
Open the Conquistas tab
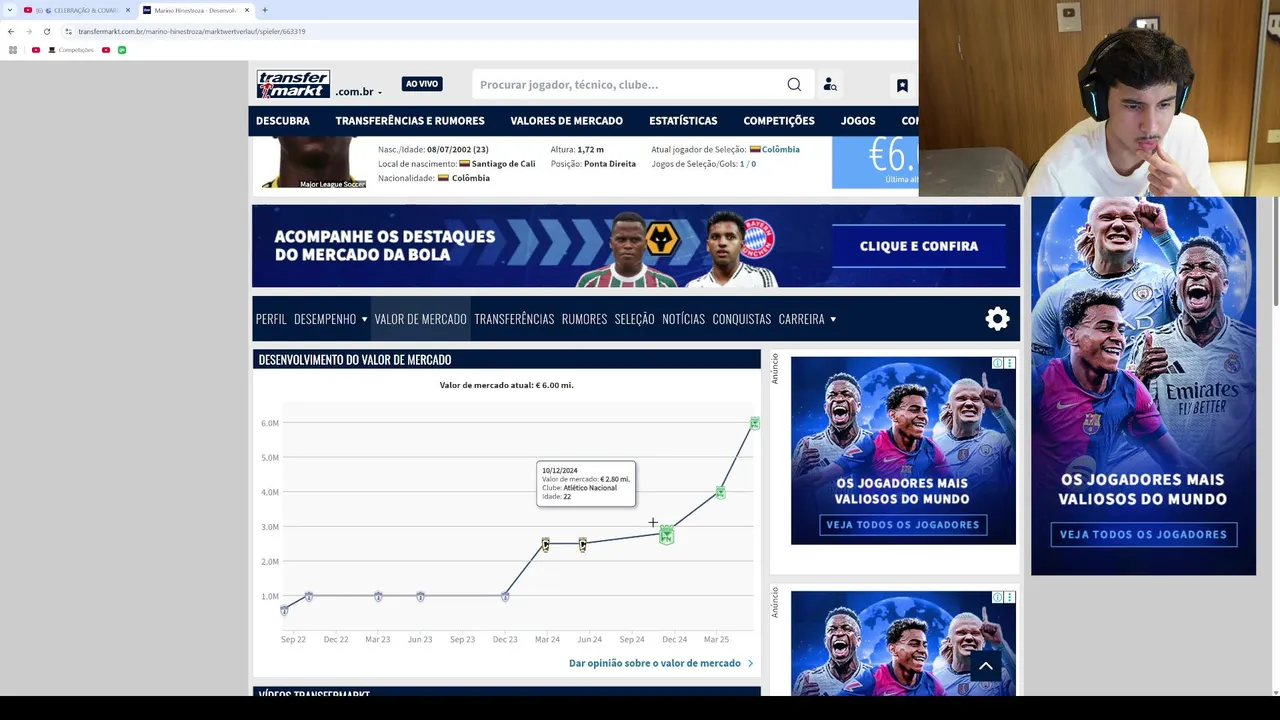point(742,319)
